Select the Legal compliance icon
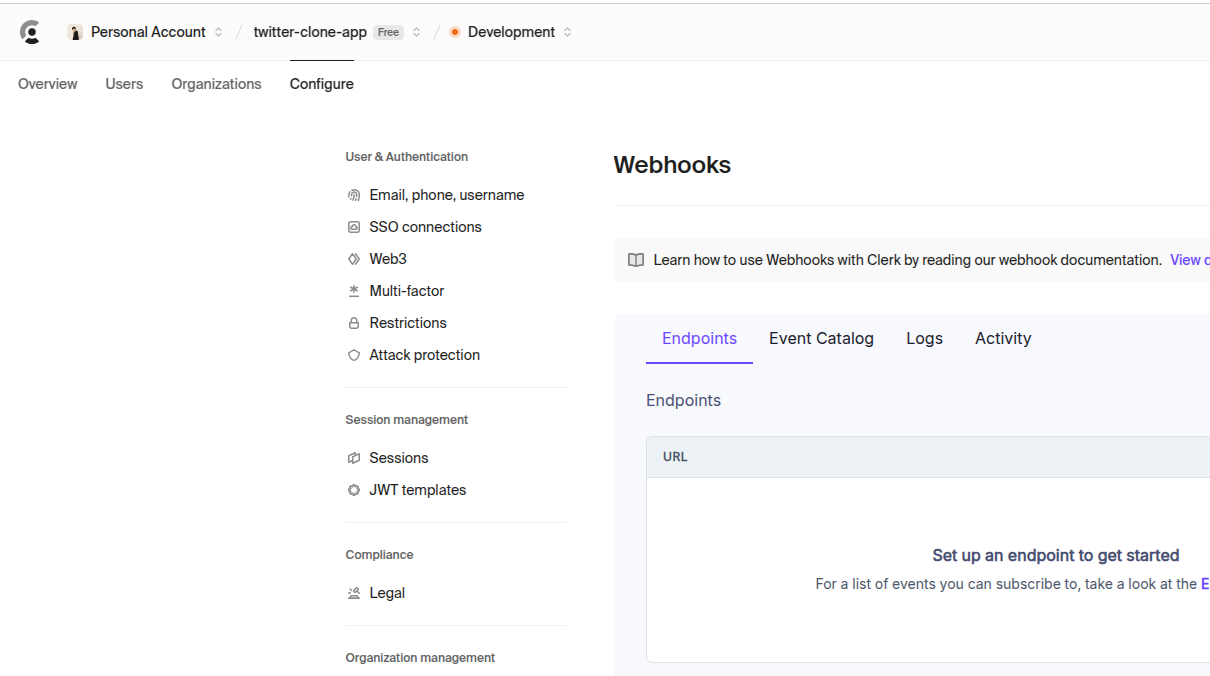Viewport: 1210px width, 676px height. coord(354,592)
